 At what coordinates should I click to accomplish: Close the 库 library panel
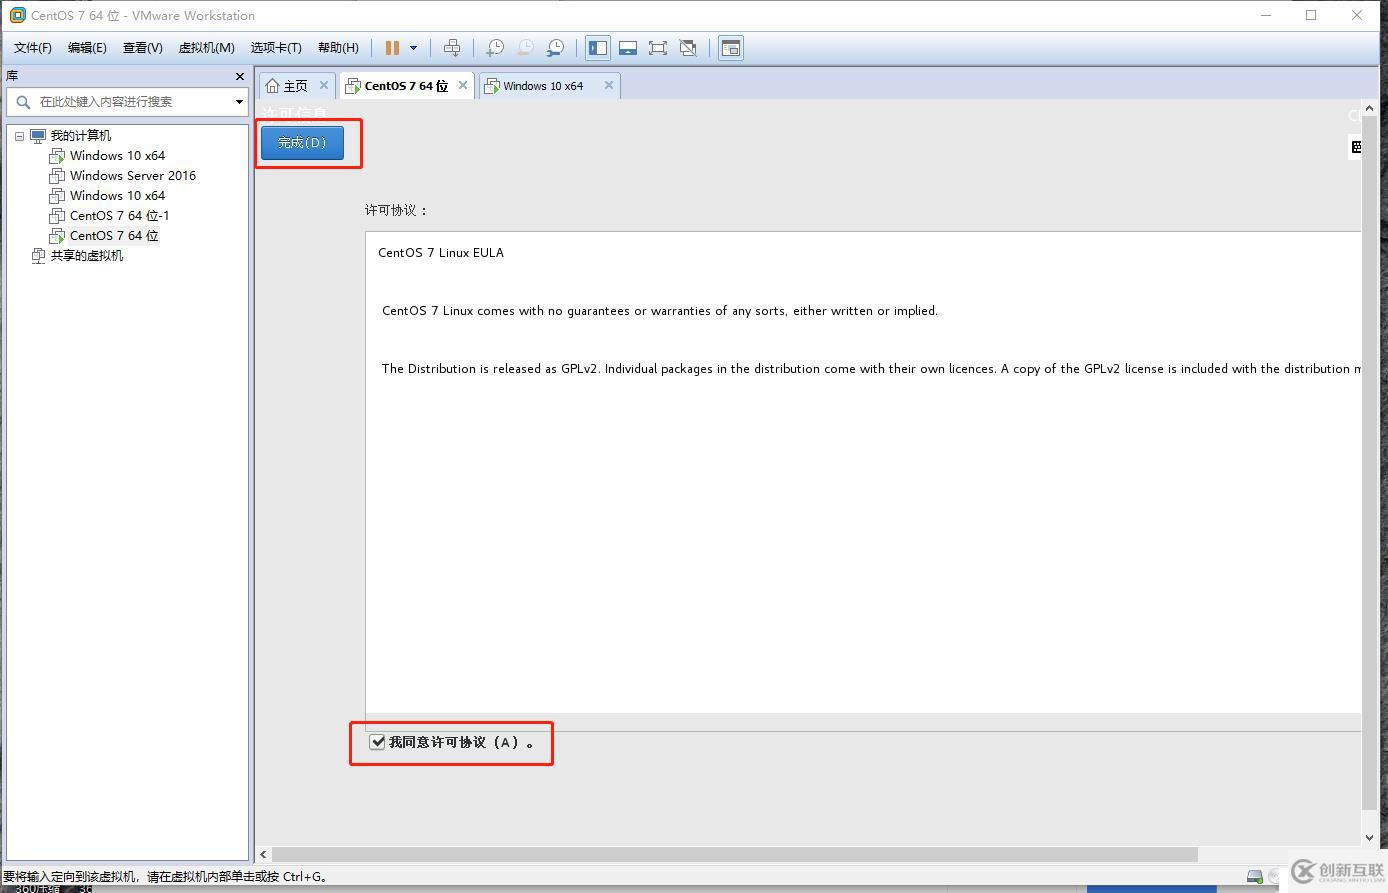(x=240, y=76)
